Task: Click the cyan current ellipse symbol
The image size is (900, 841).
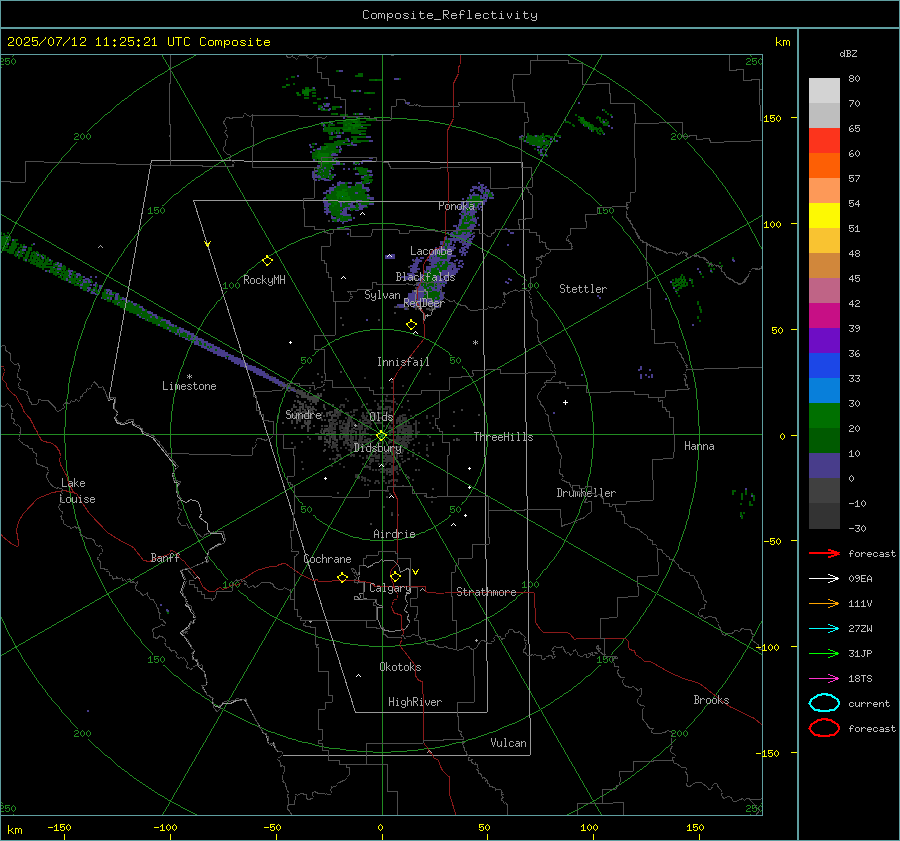Action: tap(824, 703)
